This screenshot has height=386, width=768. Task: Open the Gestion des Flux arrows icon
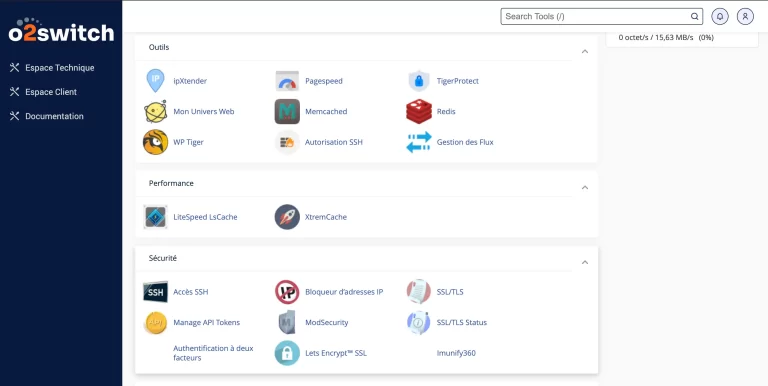click(x=419, y=142)
